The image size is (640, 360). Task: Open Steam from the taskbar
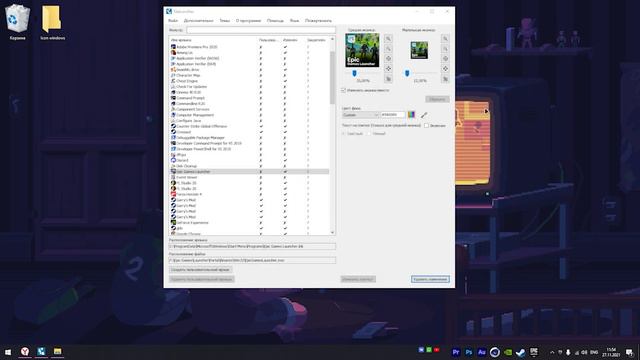520,352
